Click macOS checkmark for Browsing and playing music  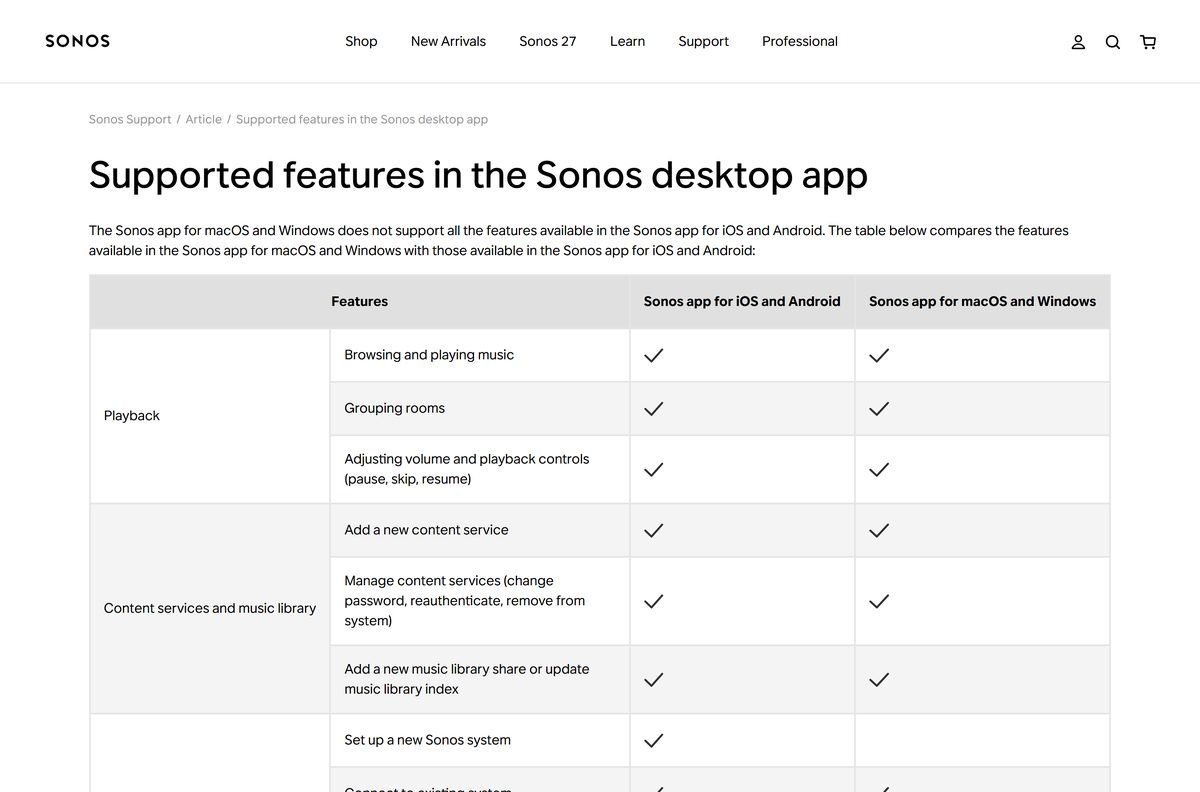coord(879,355)
